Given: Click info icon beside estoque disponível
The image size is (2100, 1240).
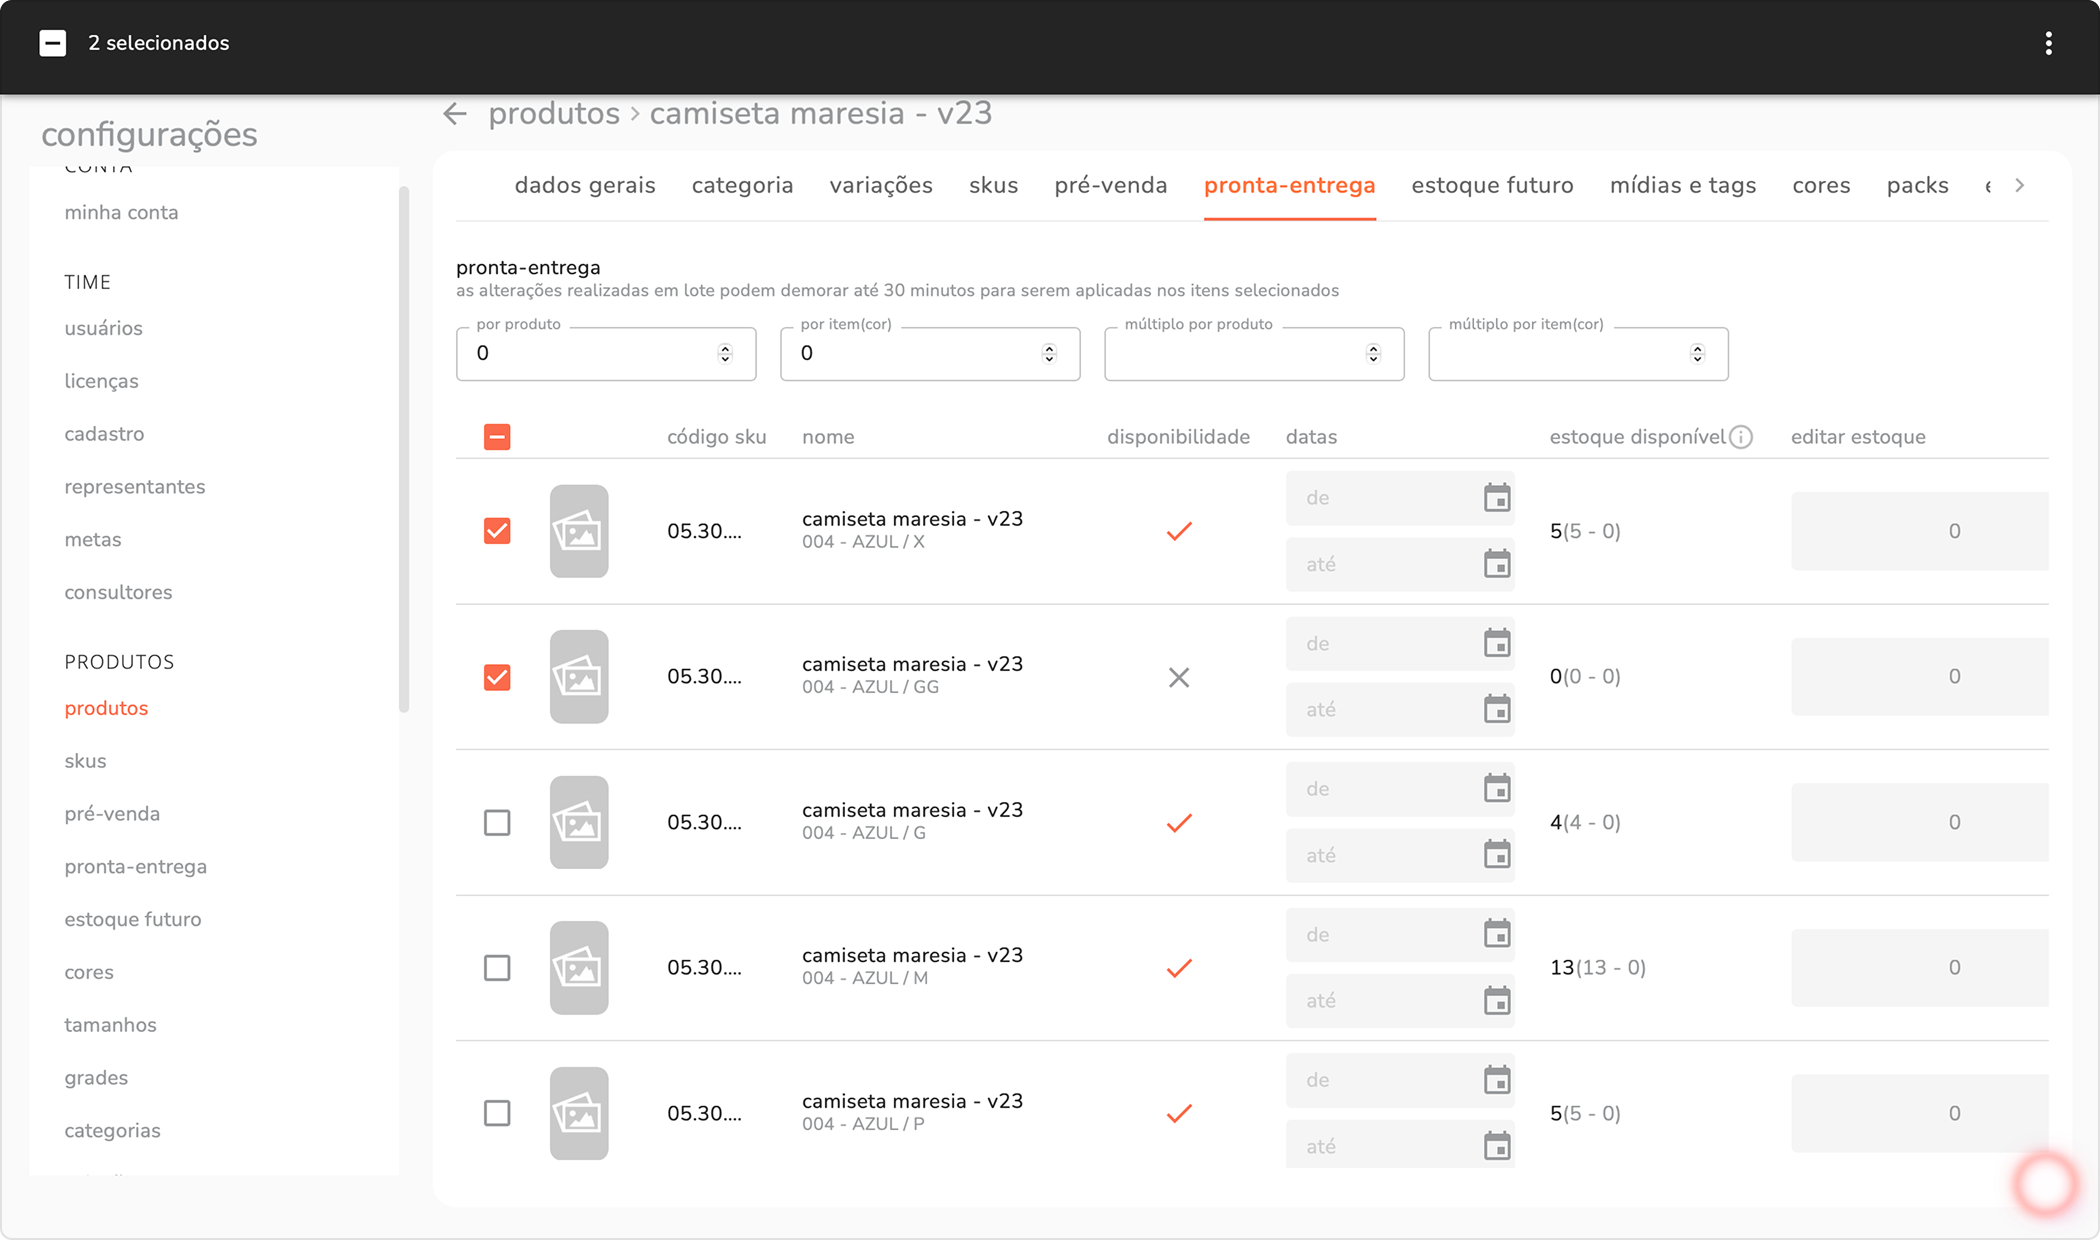Looking at the screenshot, I should coord(1741,437).
